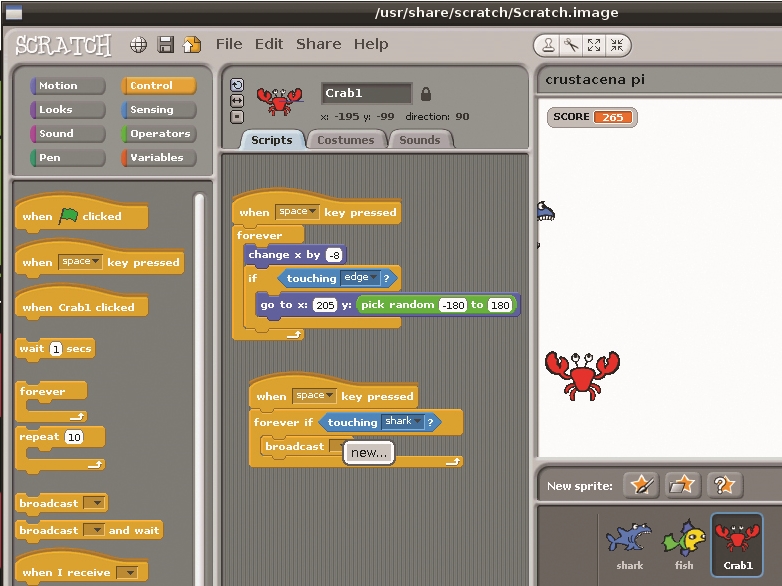This screenshot has width=782, height=586.
Task: Click the palette forever block
Action: [x=51, y=401]
